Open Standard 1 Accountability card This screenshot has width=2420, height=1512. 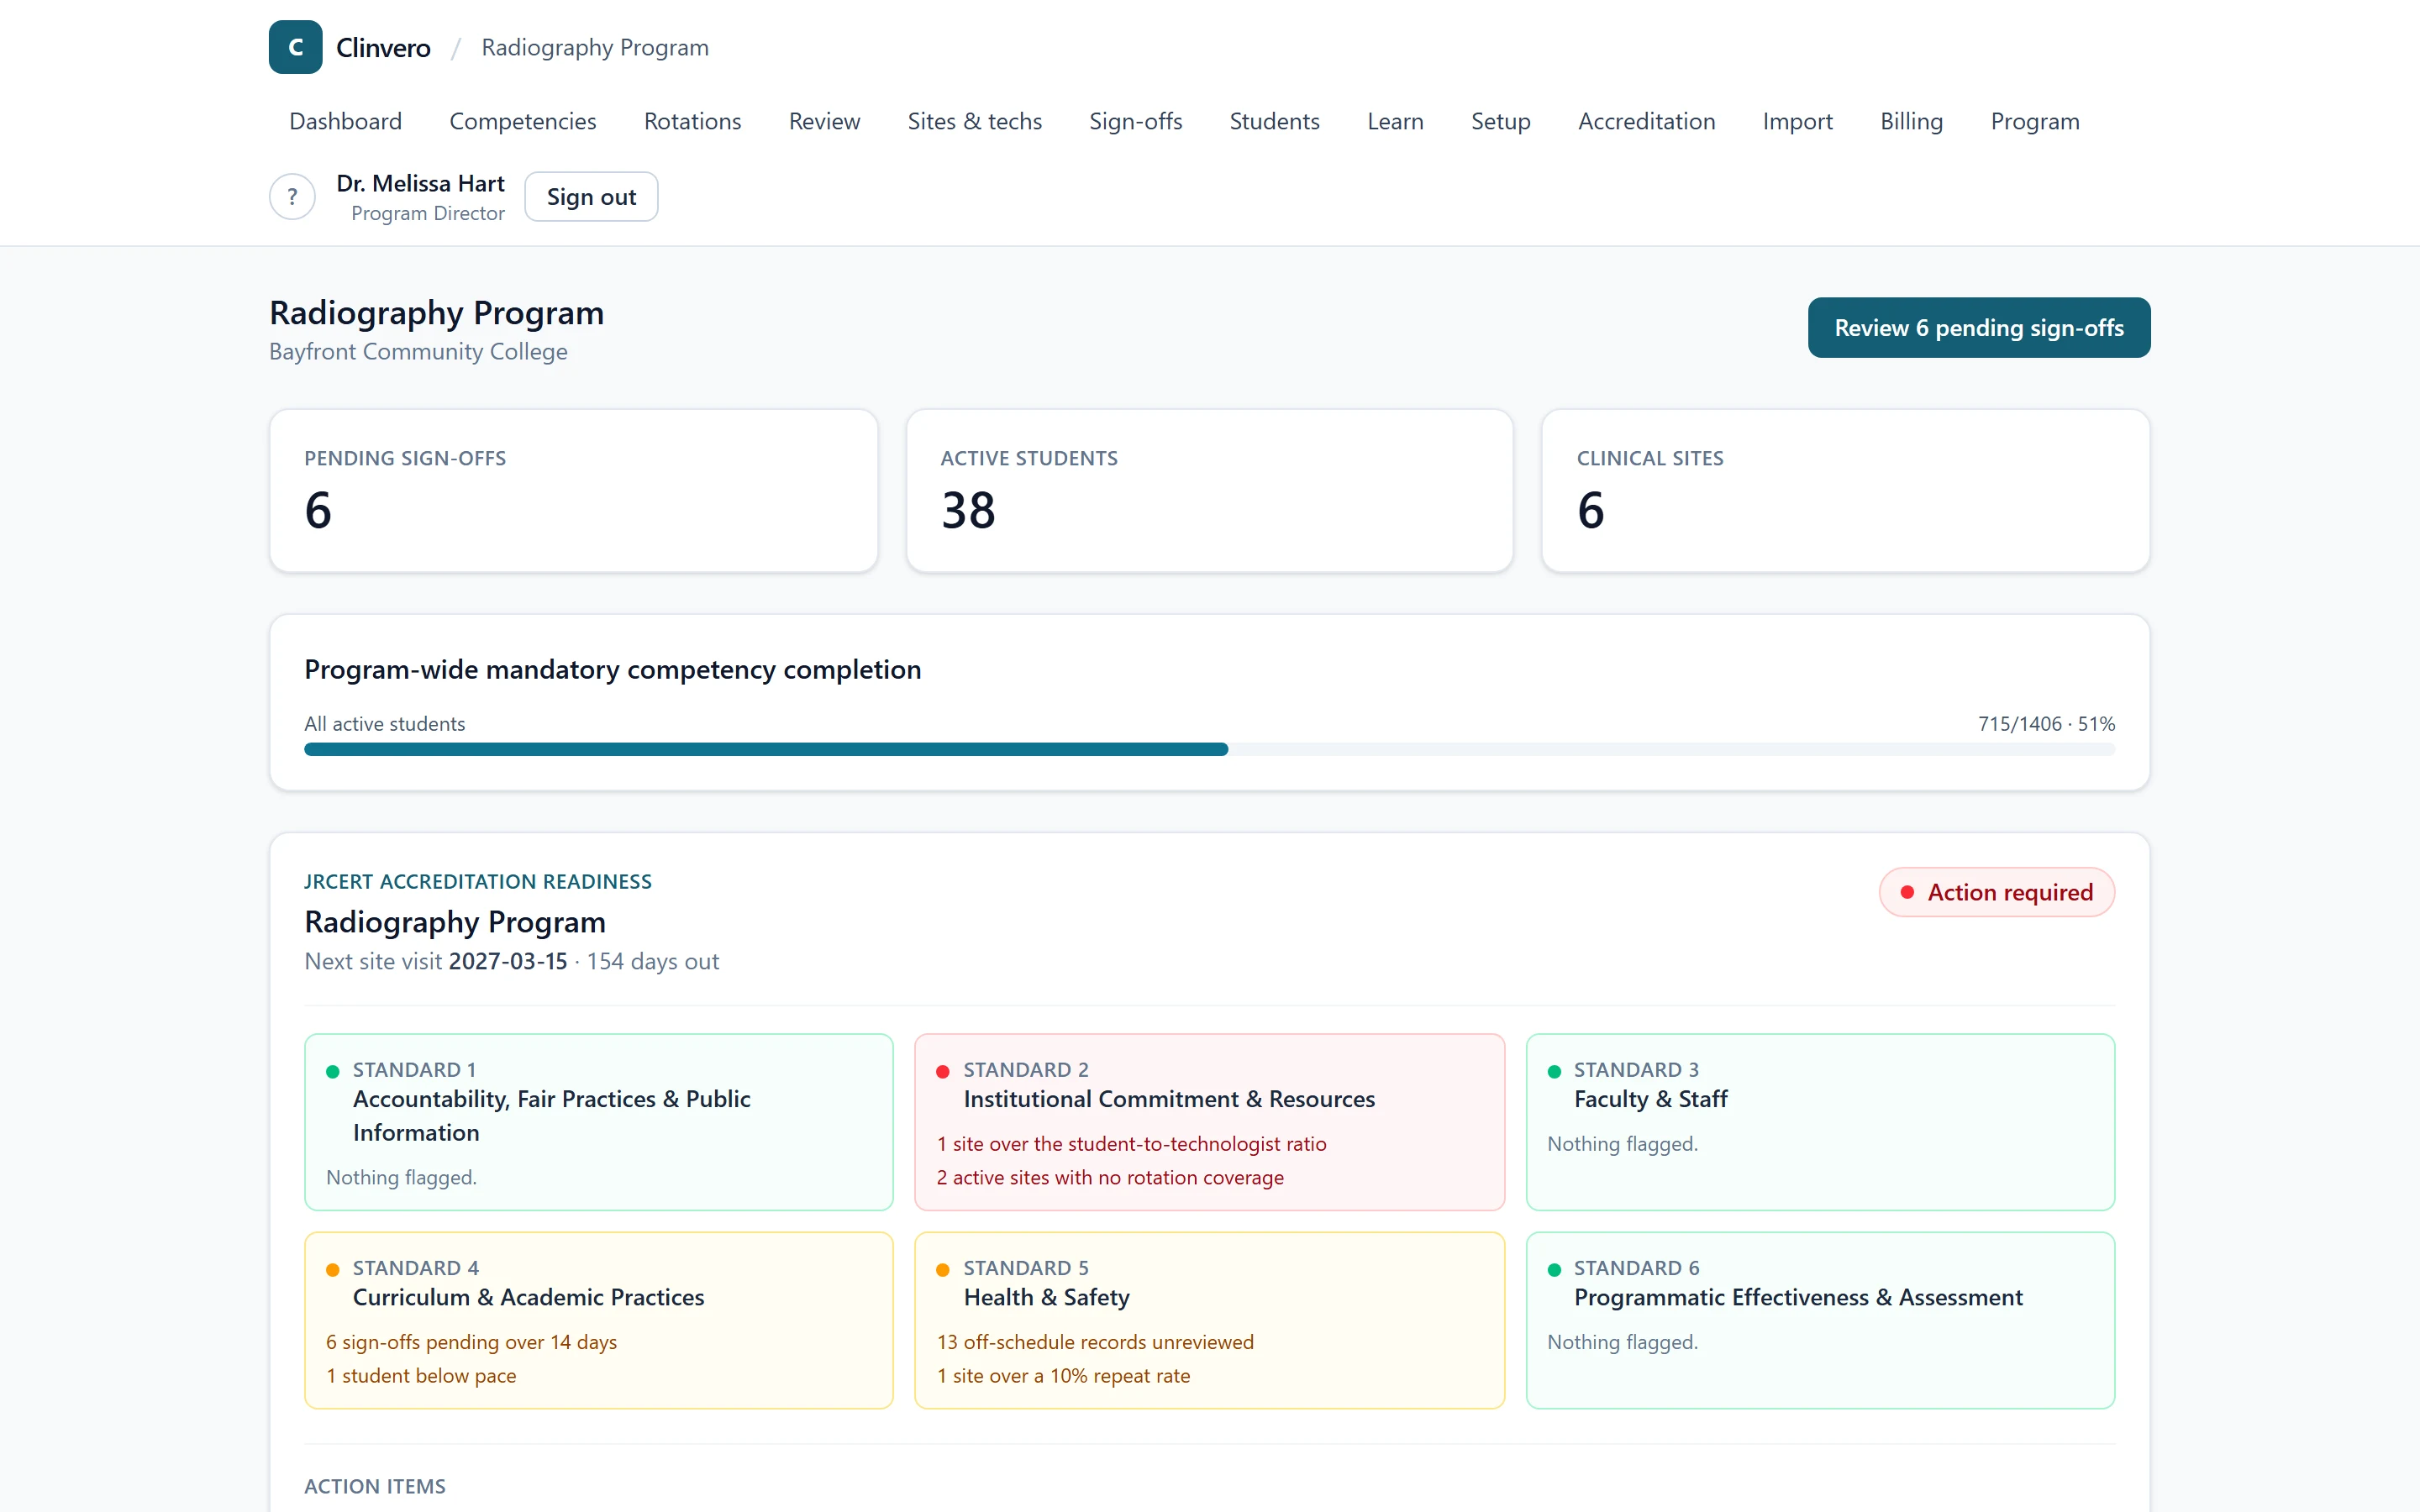coord(599,1122)
